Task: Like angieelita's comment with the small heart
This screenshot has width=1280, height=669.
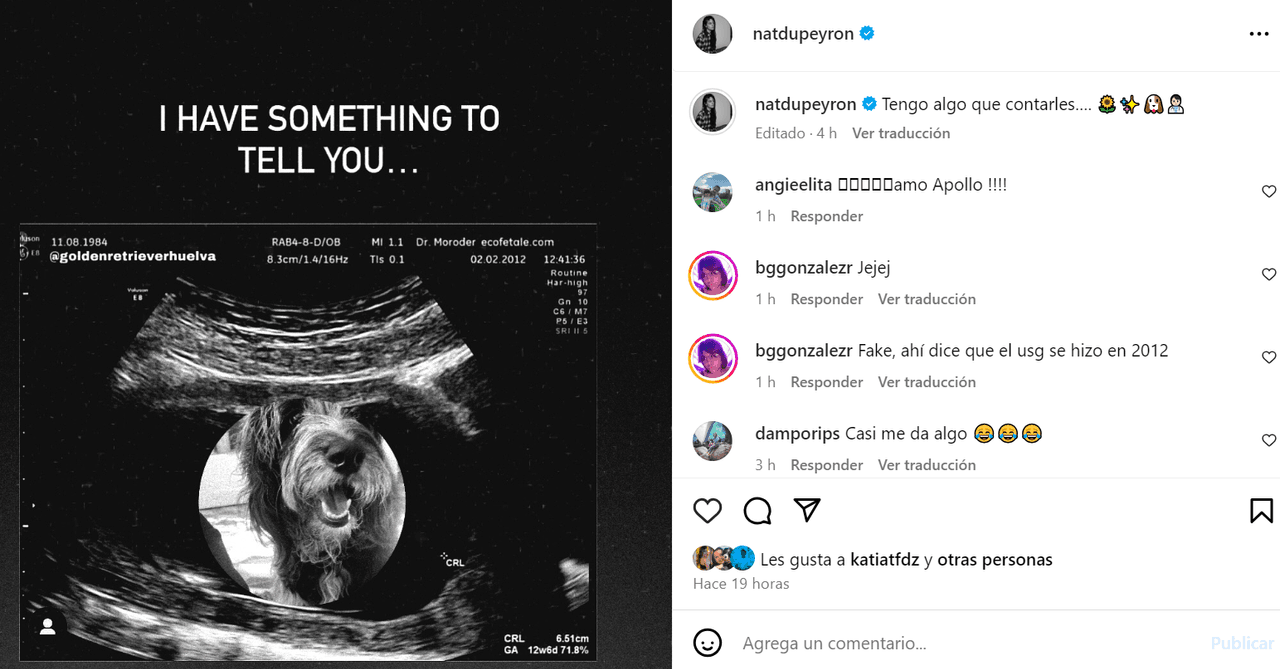Action: coord(1269,191)
